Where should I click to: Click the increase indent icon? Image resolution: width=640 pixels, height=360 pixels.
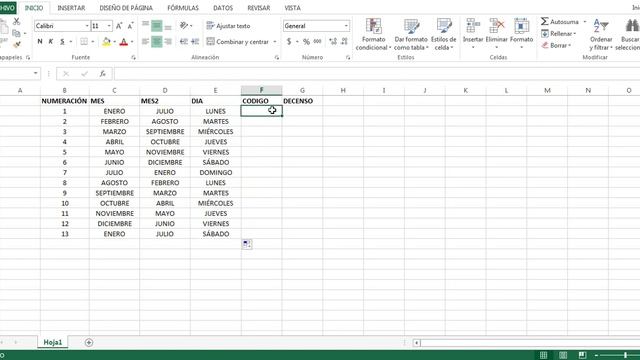(x=195, y=41)
